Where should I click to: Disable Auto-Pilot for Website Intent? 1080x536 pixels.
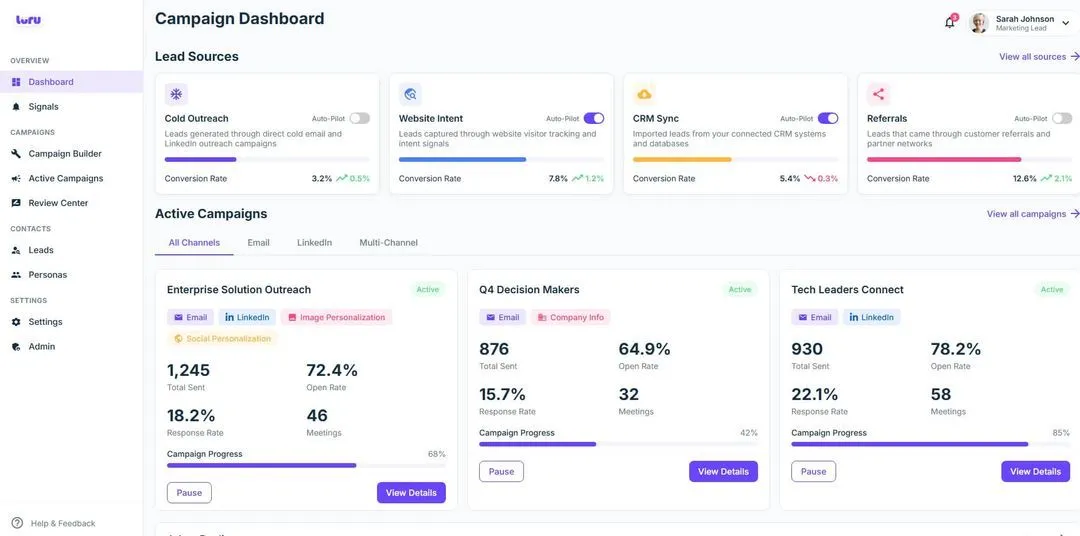click(594, 118)
